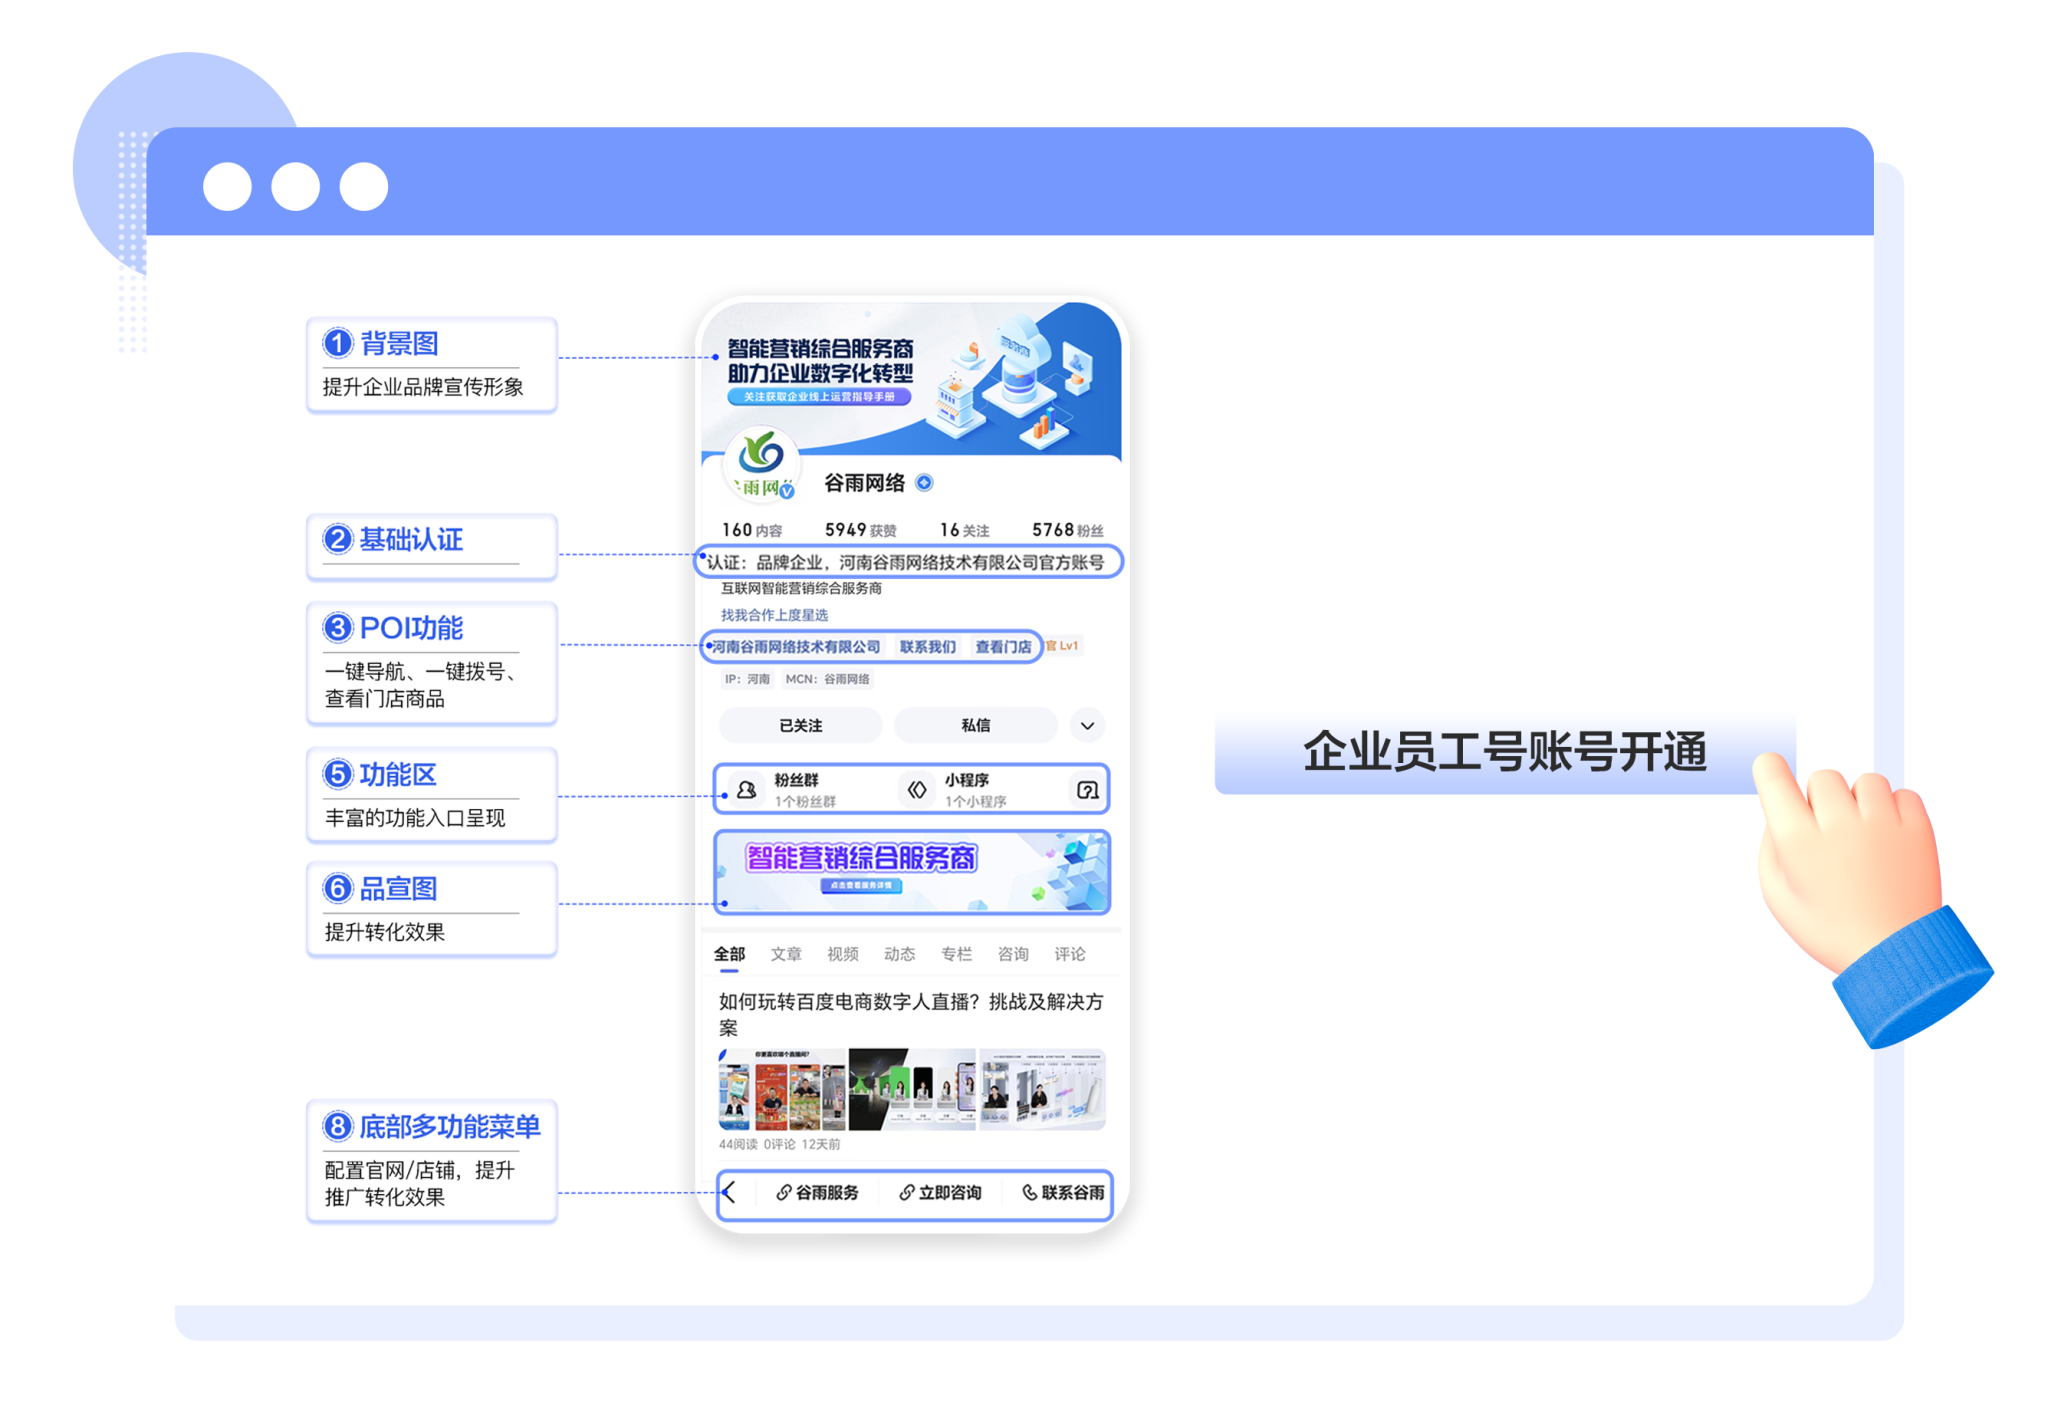Open article 如何玩转百度电商数字人直播
Screen dimensions: 2048x1424
point(910,1014)
